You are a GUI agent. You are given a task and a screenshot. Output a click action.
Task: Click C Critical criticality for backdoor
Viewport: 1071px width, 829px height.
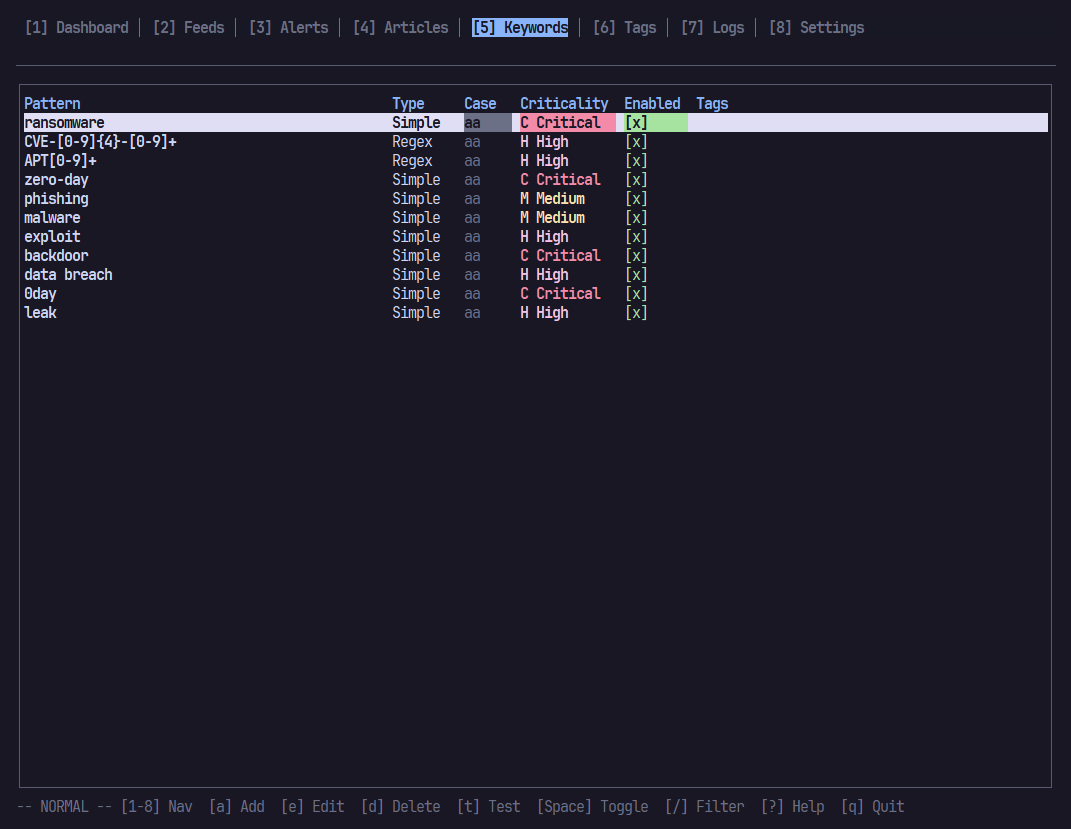click(x=560, y=256)
